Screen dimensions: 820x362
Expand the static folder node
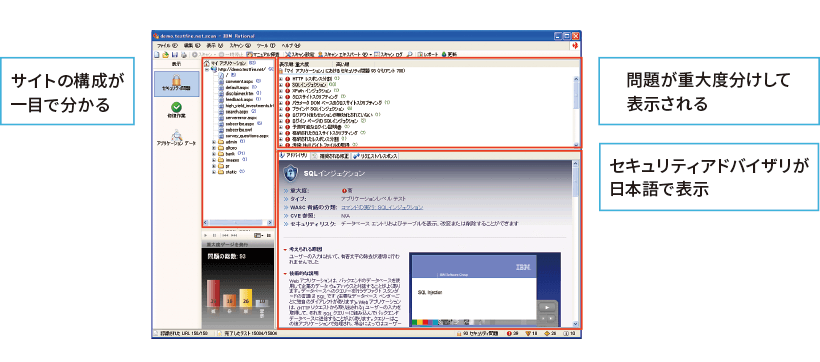[x=214, y=172]
